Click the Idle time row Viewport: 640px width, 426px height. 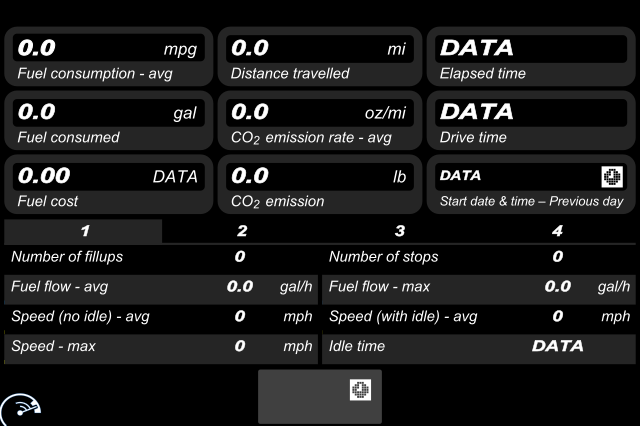[479, 346]
